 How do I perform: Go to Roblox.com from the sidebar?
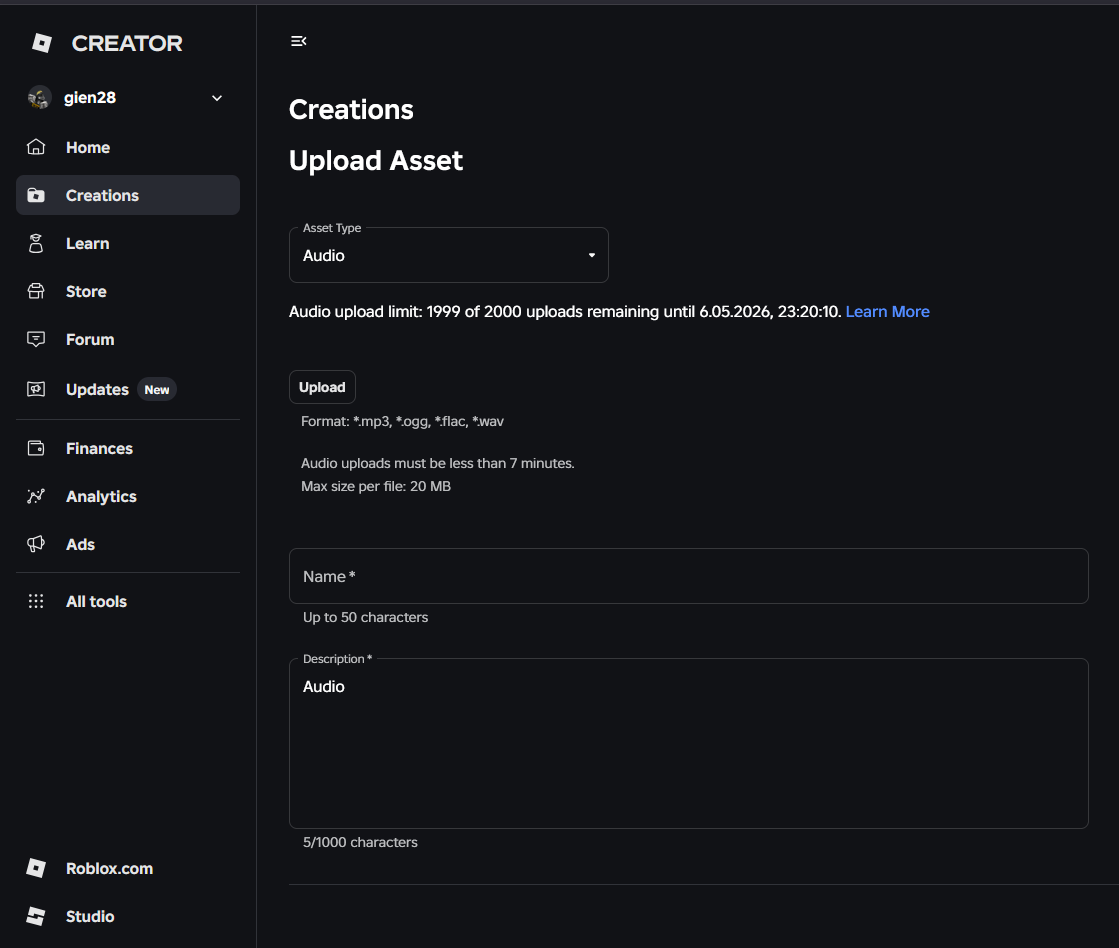[109, 868]
